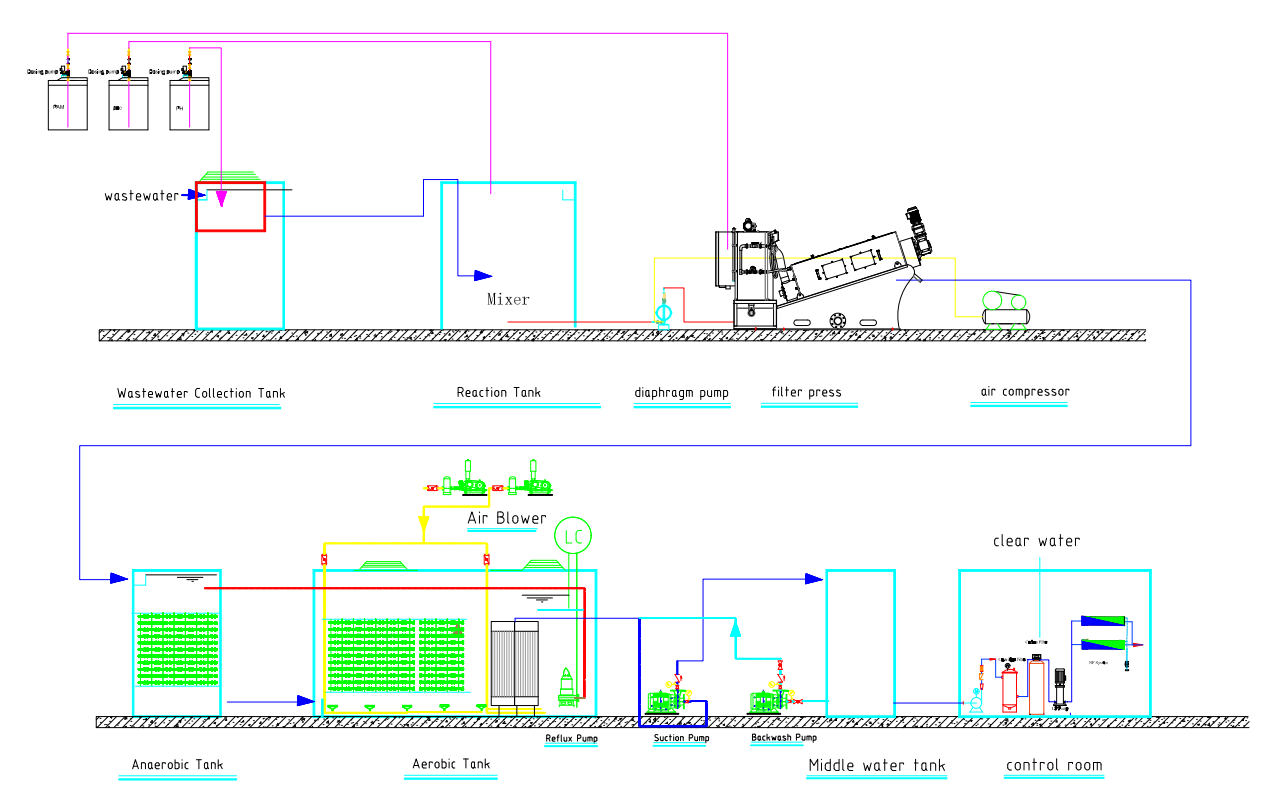
Task: Select the green filler media in Aerobic Tank
Action: 396,655
